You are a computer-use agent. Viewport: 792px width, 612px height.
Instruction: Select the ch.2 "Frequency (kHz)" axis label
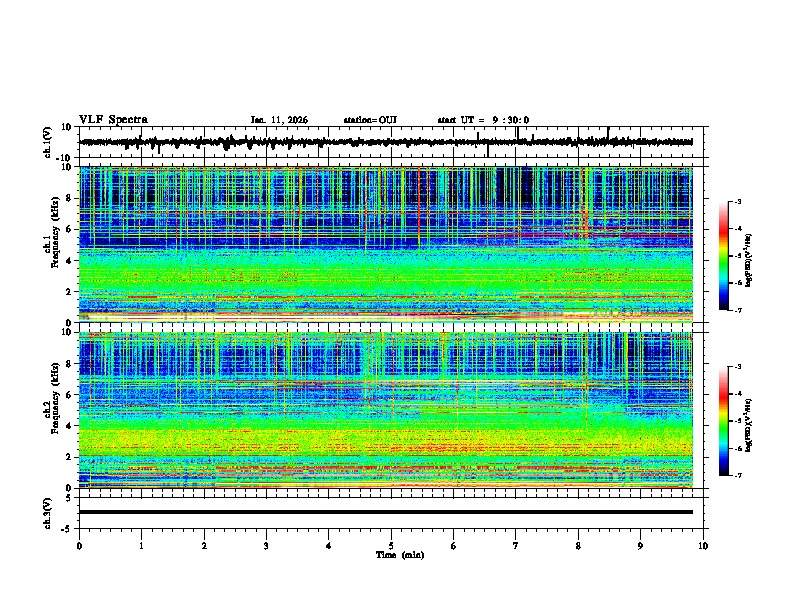click(55, 398)
